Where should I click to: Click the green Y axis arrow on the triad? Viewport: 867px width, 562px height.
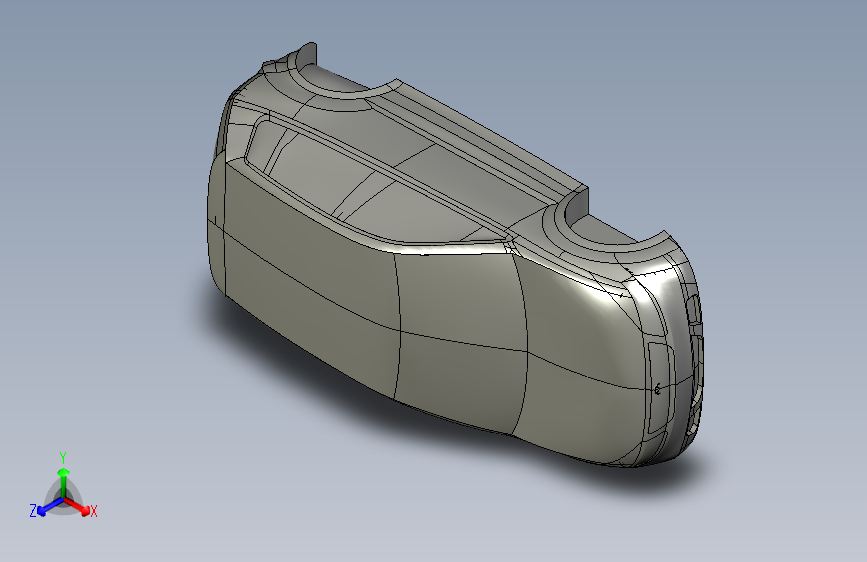[64, 482]
